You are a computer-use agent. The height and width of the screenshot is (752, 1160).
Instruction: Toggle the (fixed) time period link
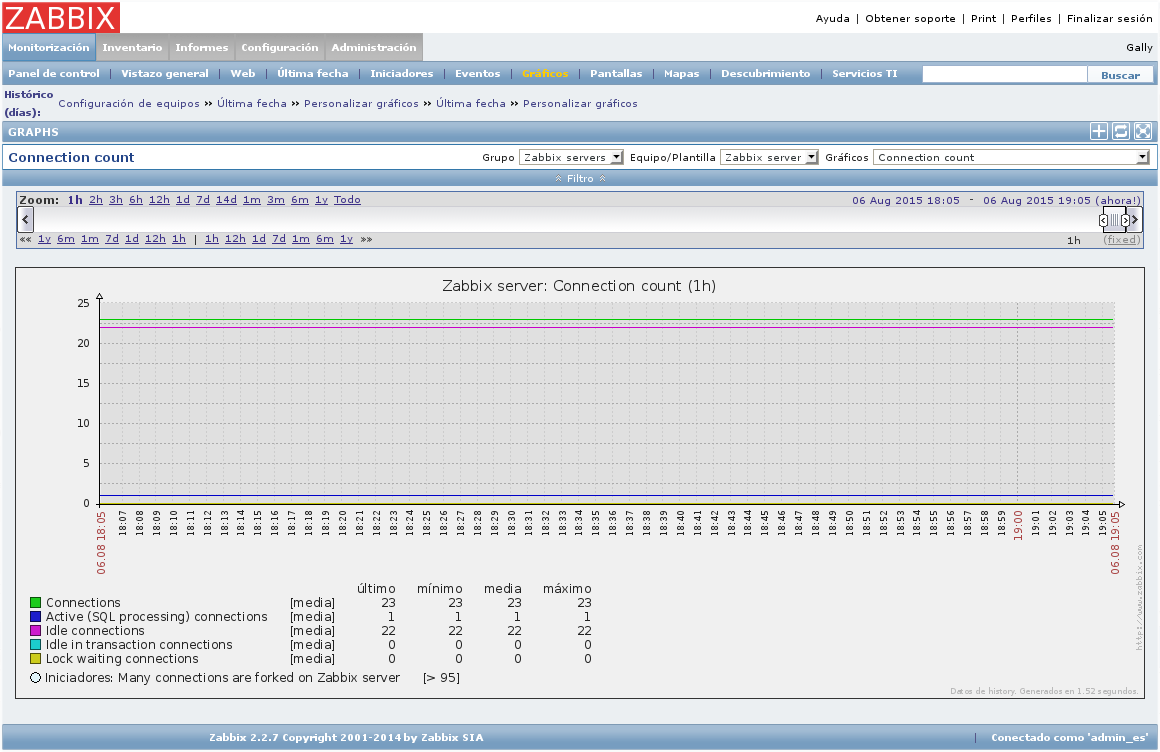point(1122,240)
